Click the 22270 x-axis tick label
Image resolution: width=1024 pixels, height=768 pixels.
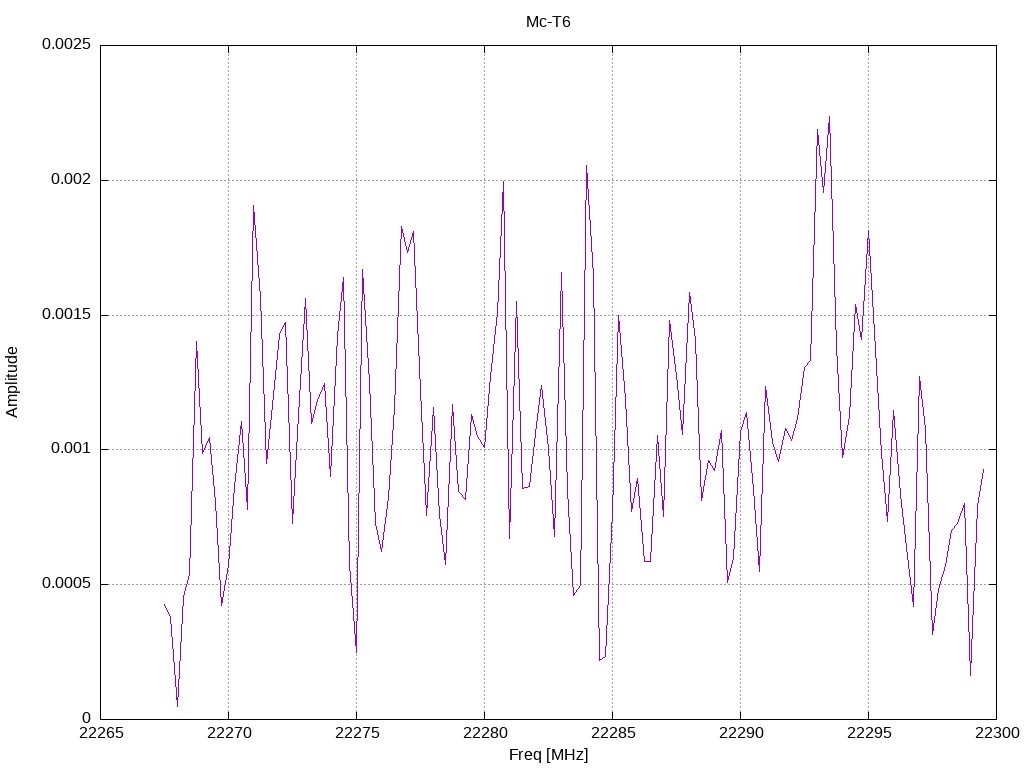click(x=229, y=733)
